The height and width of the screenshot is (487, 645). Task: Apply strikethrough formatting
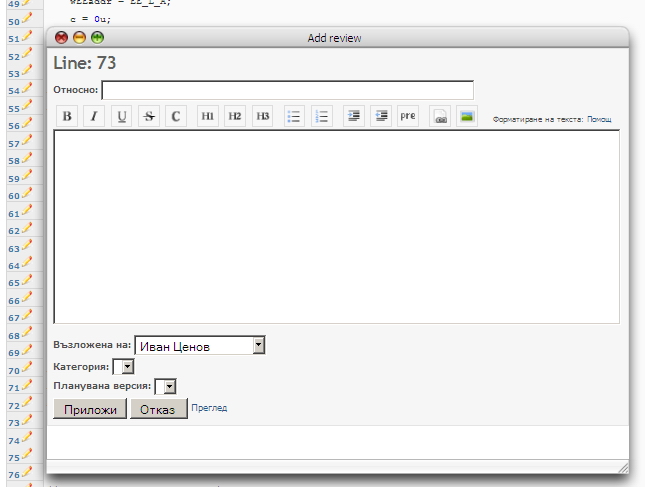point(149,116)
